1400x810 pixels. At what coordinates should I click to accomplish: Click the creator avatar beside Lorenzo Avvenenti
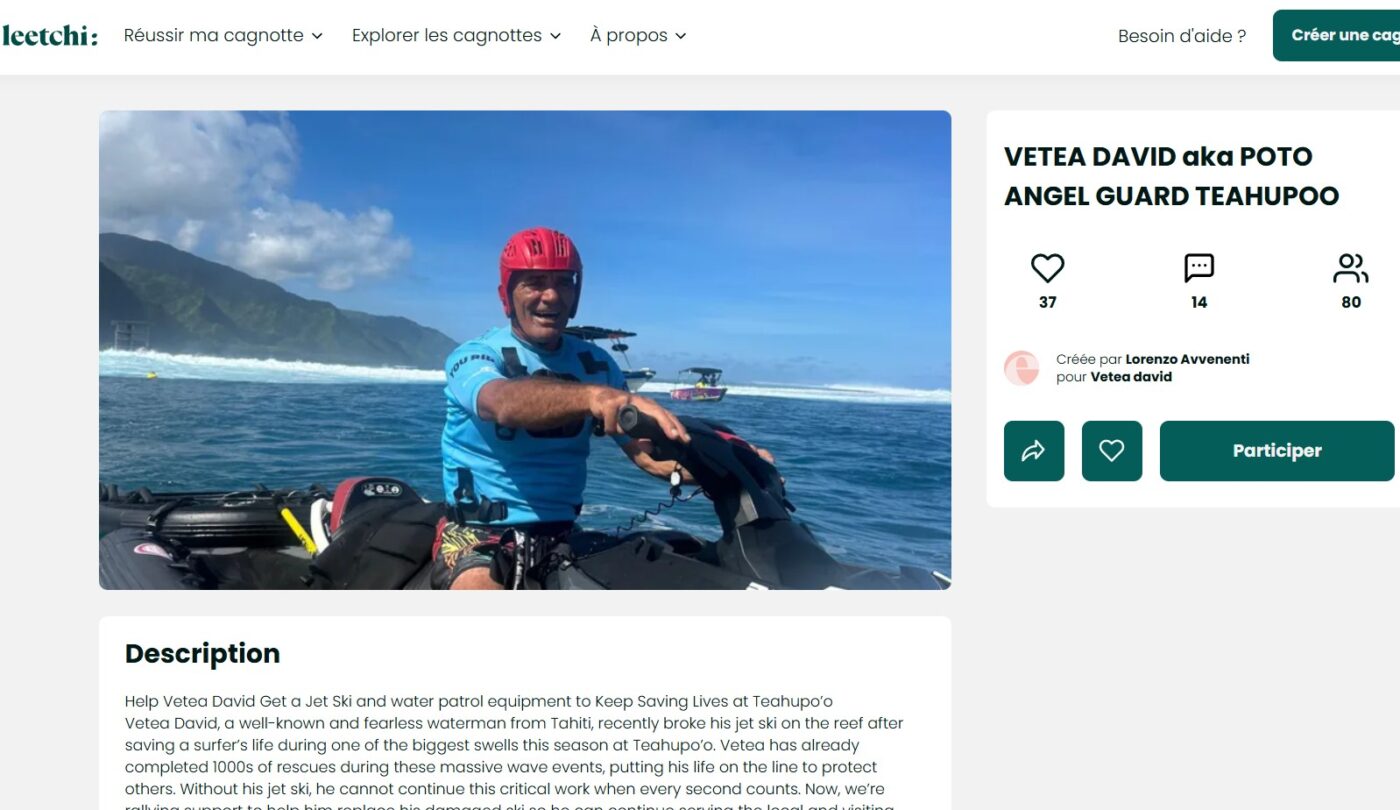click(1022, 368)
